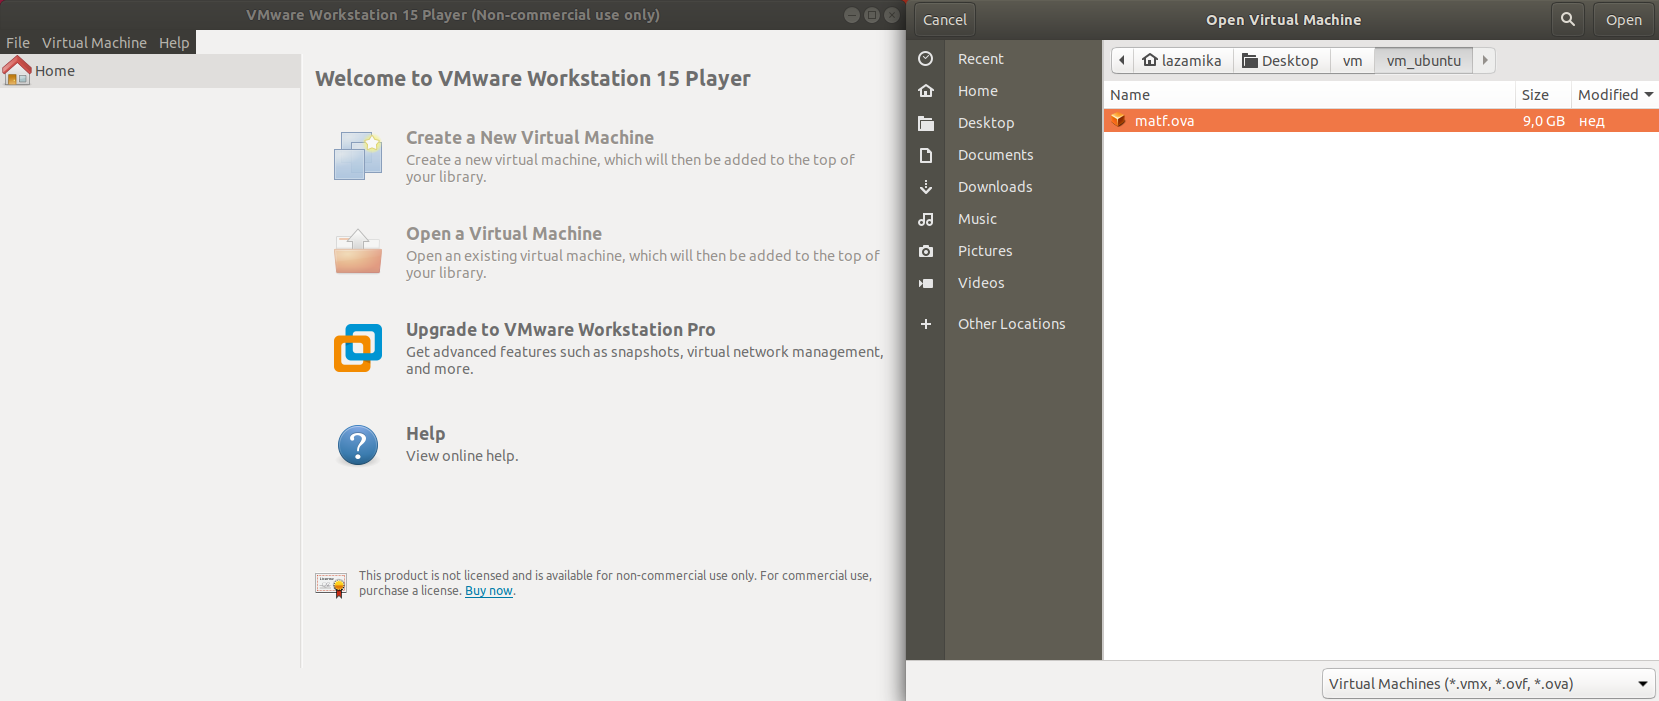The image size is (1659, 701).
Task: Click the Open a Virtual Machine folder icon
Action: [358, 252]
